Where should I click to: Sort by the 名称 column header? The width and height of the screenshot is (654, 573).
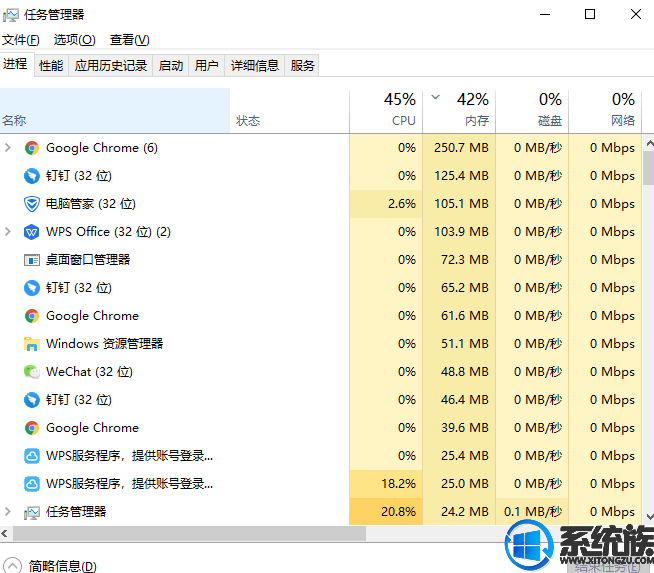click(x=115, y=111)
